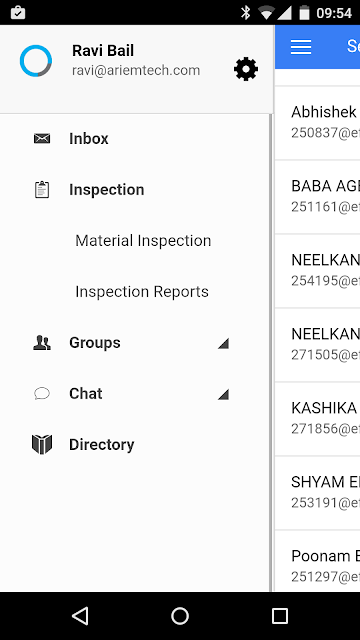Toggle the hamburger menu icon

(301, 47)
